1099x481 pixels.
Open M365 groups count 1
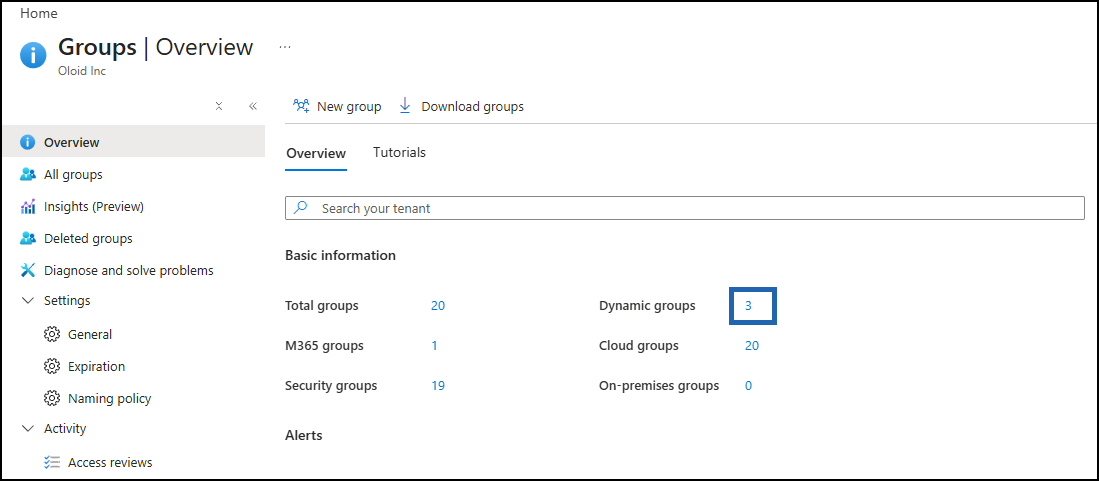(435, 346)
